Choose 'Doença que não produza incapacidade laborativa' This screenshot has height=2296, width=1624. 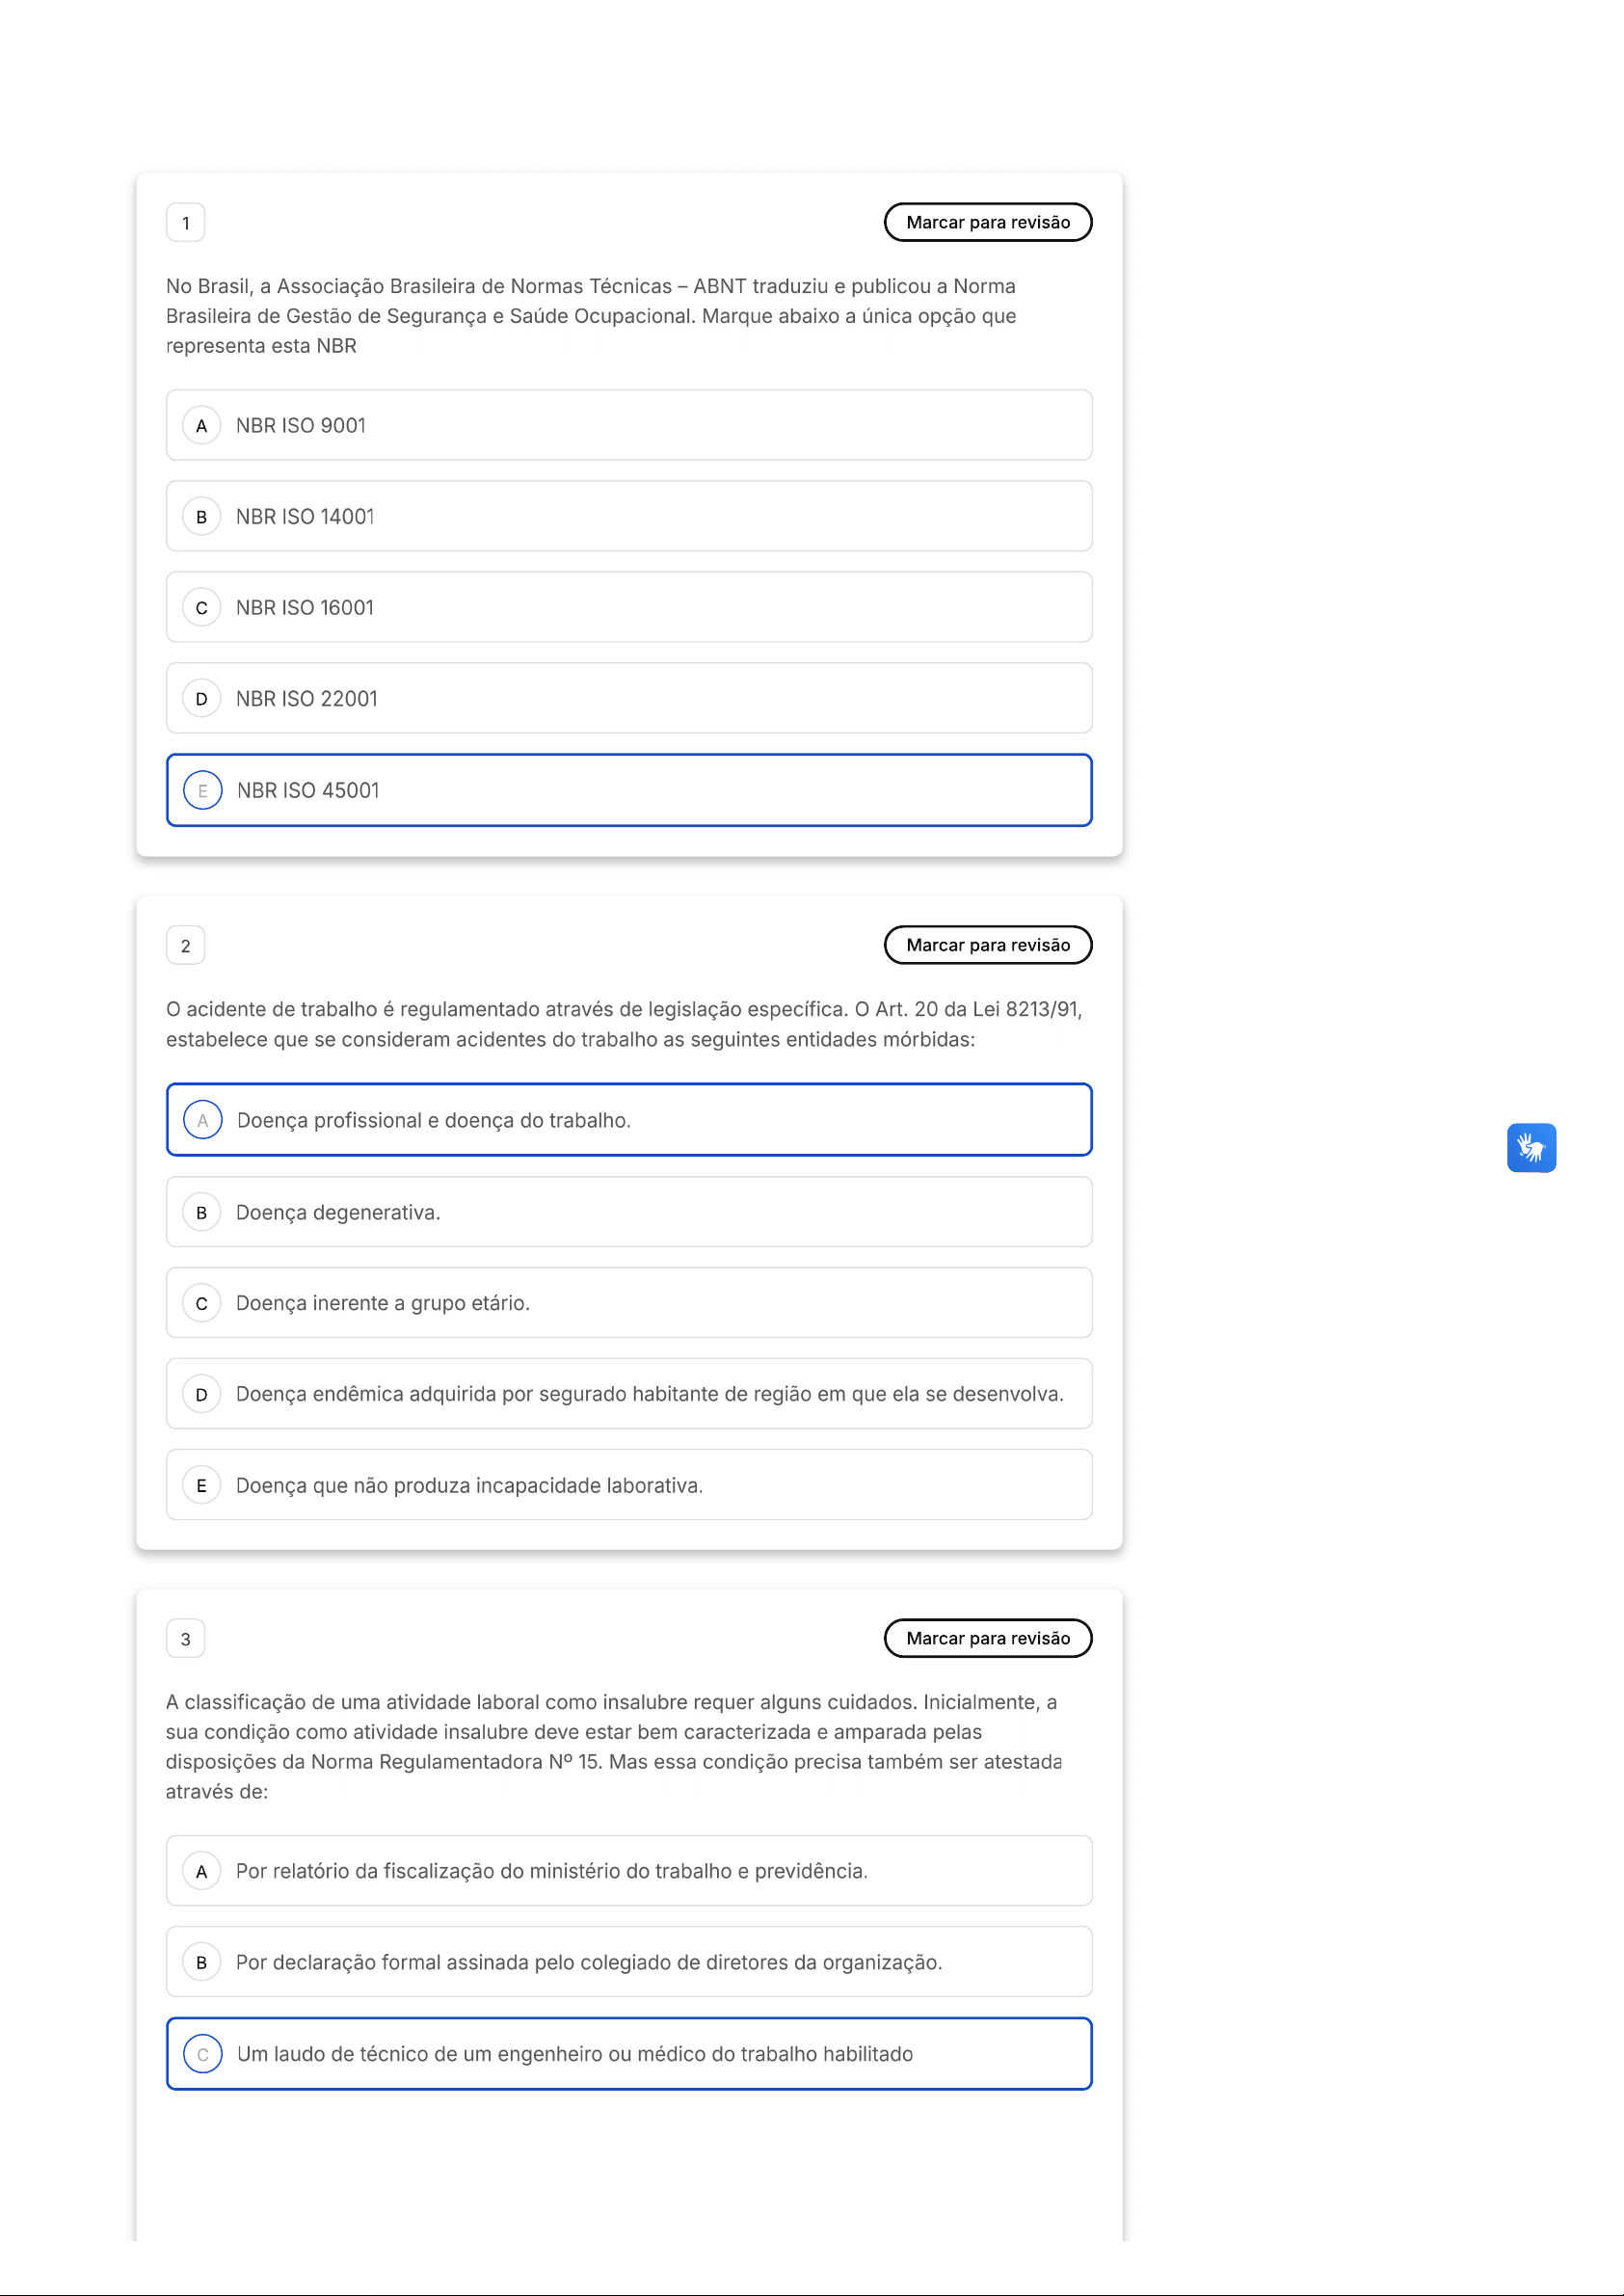coord(628,1485)
